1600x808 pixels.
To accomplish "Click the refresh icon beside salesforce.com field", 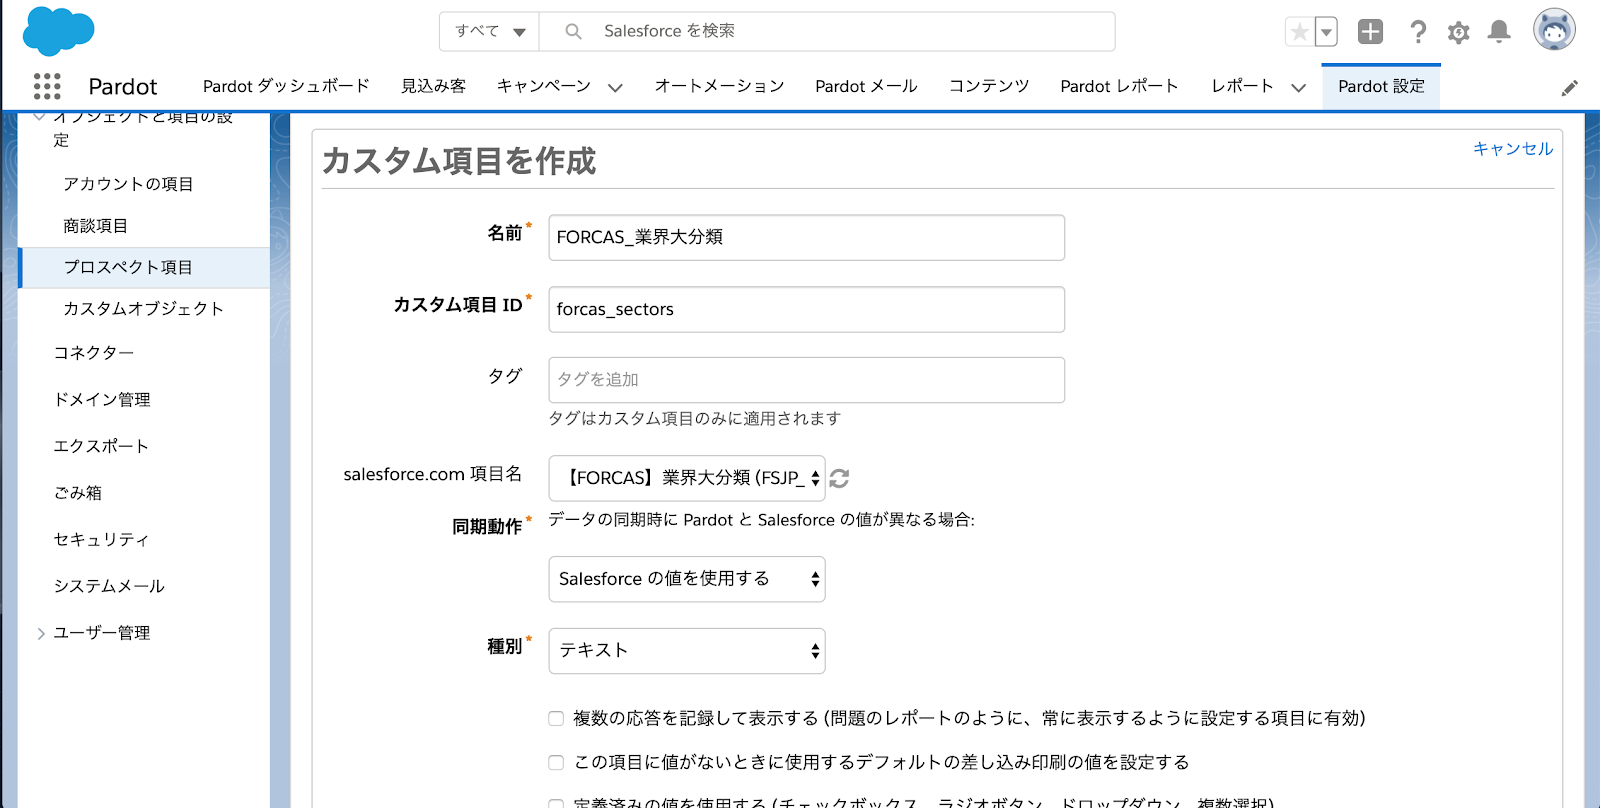I will click(x=840, y=479).
